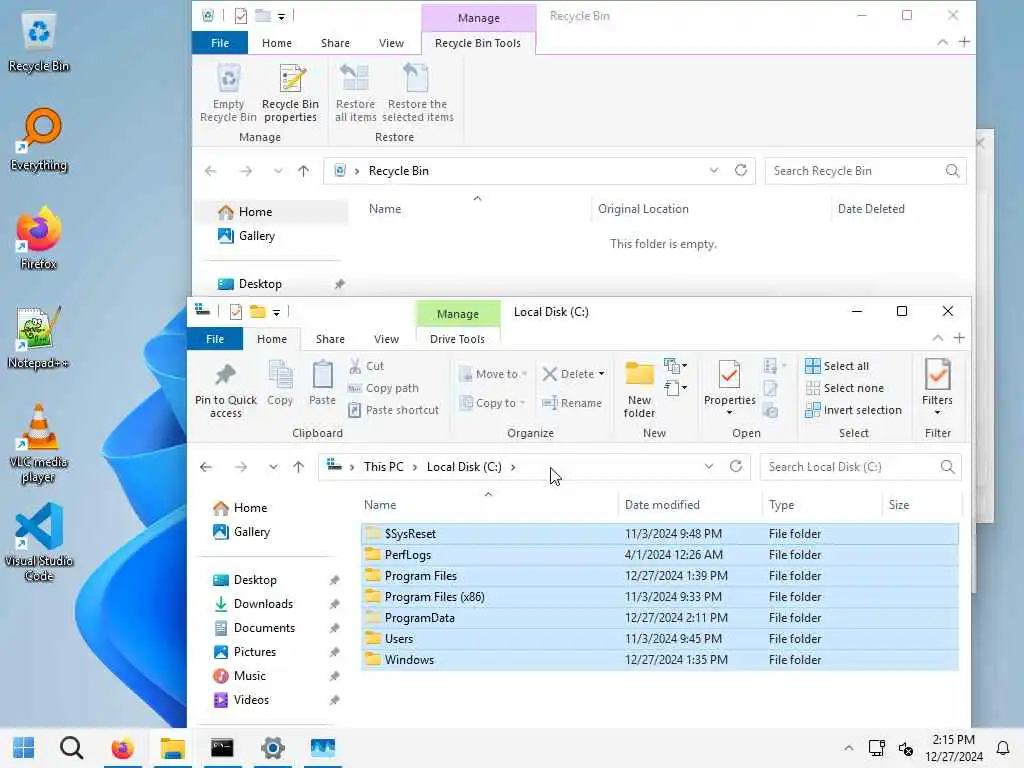1024x768 pixels.
Task: Select the Windows folder
Action: point(660,660)
